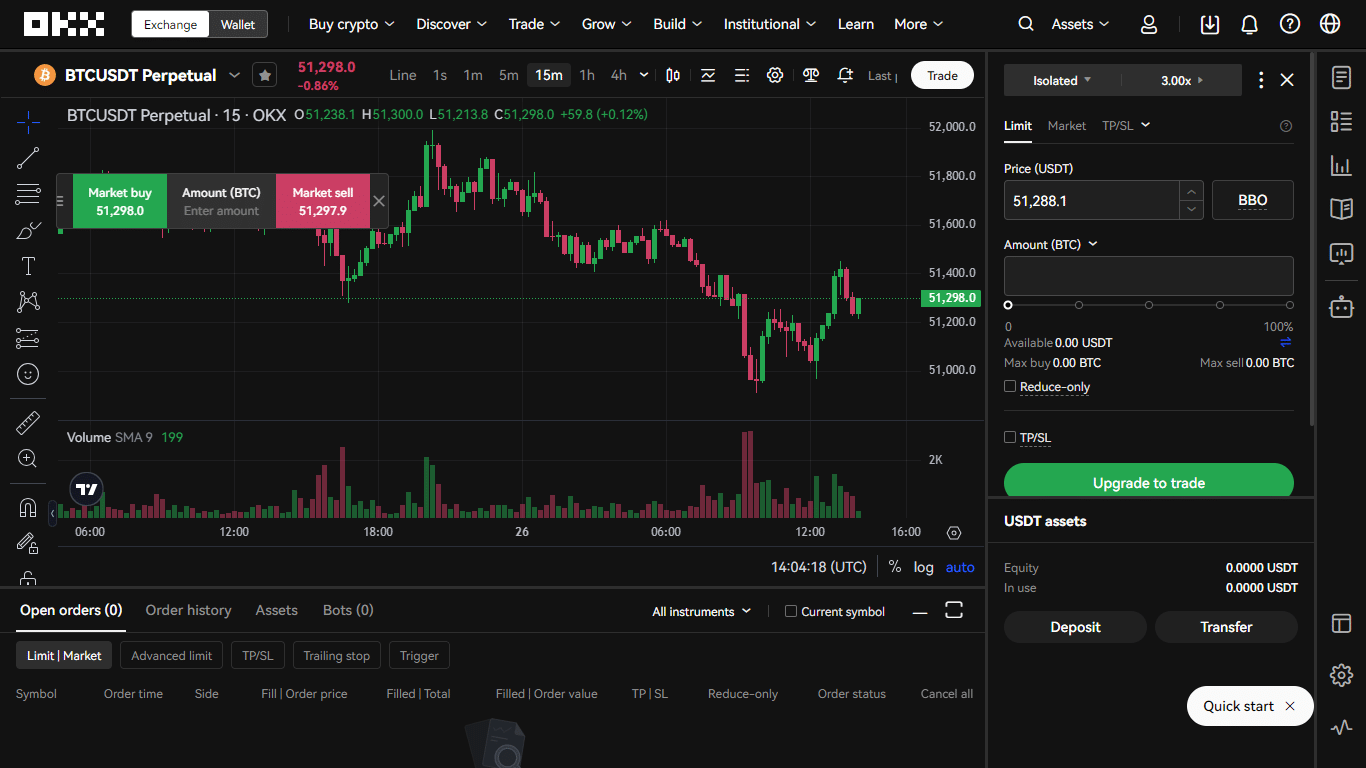Activate the zoom-in magnifier tool
Viewport: 1366px width, 768px height.
tap(28, 459)
